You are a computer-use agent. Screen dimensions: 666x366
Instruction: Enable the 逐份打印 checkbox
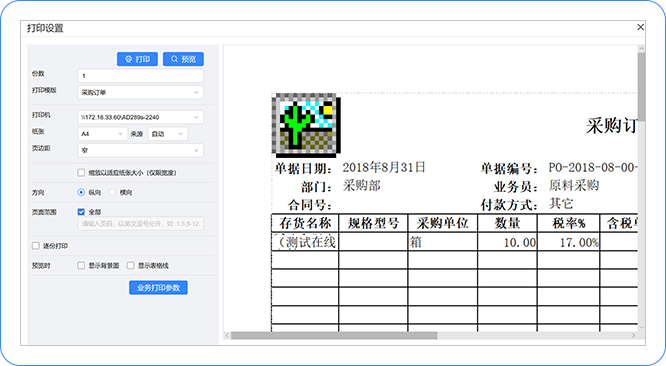pos(36,246)
